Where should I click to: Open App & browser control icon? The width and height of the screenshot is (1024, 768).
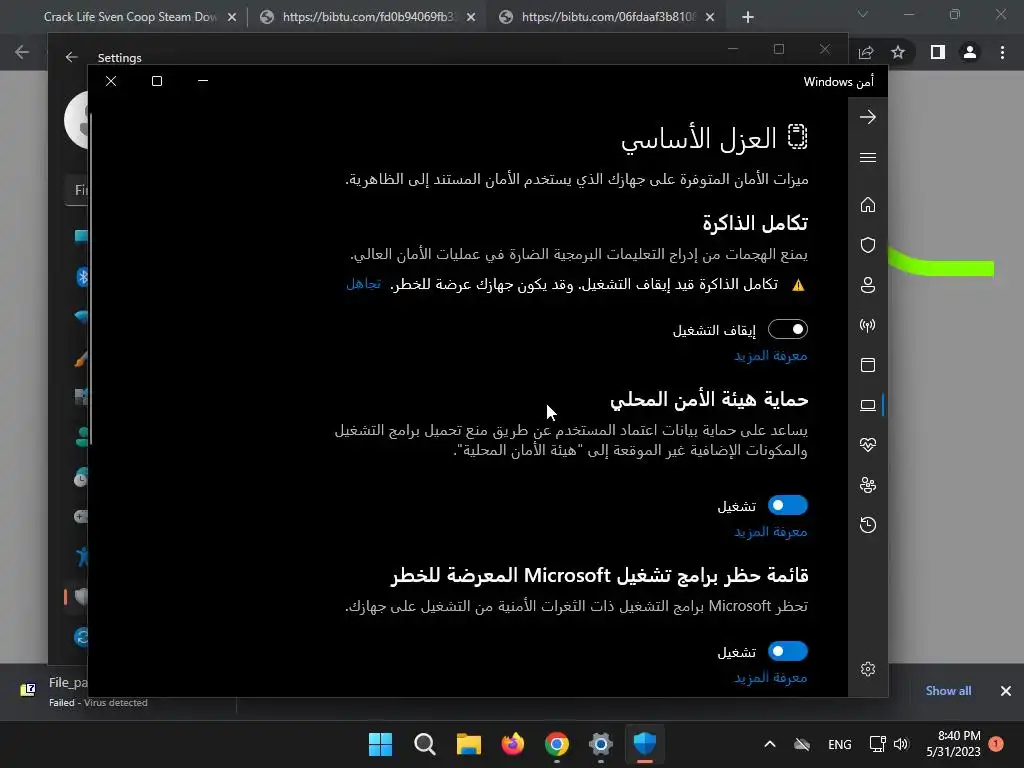tap(868, 365)
